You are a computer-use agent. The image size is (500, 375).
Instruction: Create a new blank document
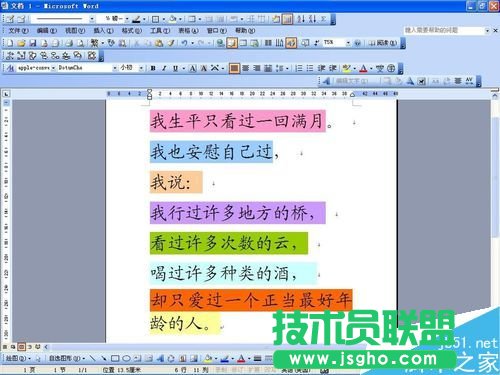point(10,43)
